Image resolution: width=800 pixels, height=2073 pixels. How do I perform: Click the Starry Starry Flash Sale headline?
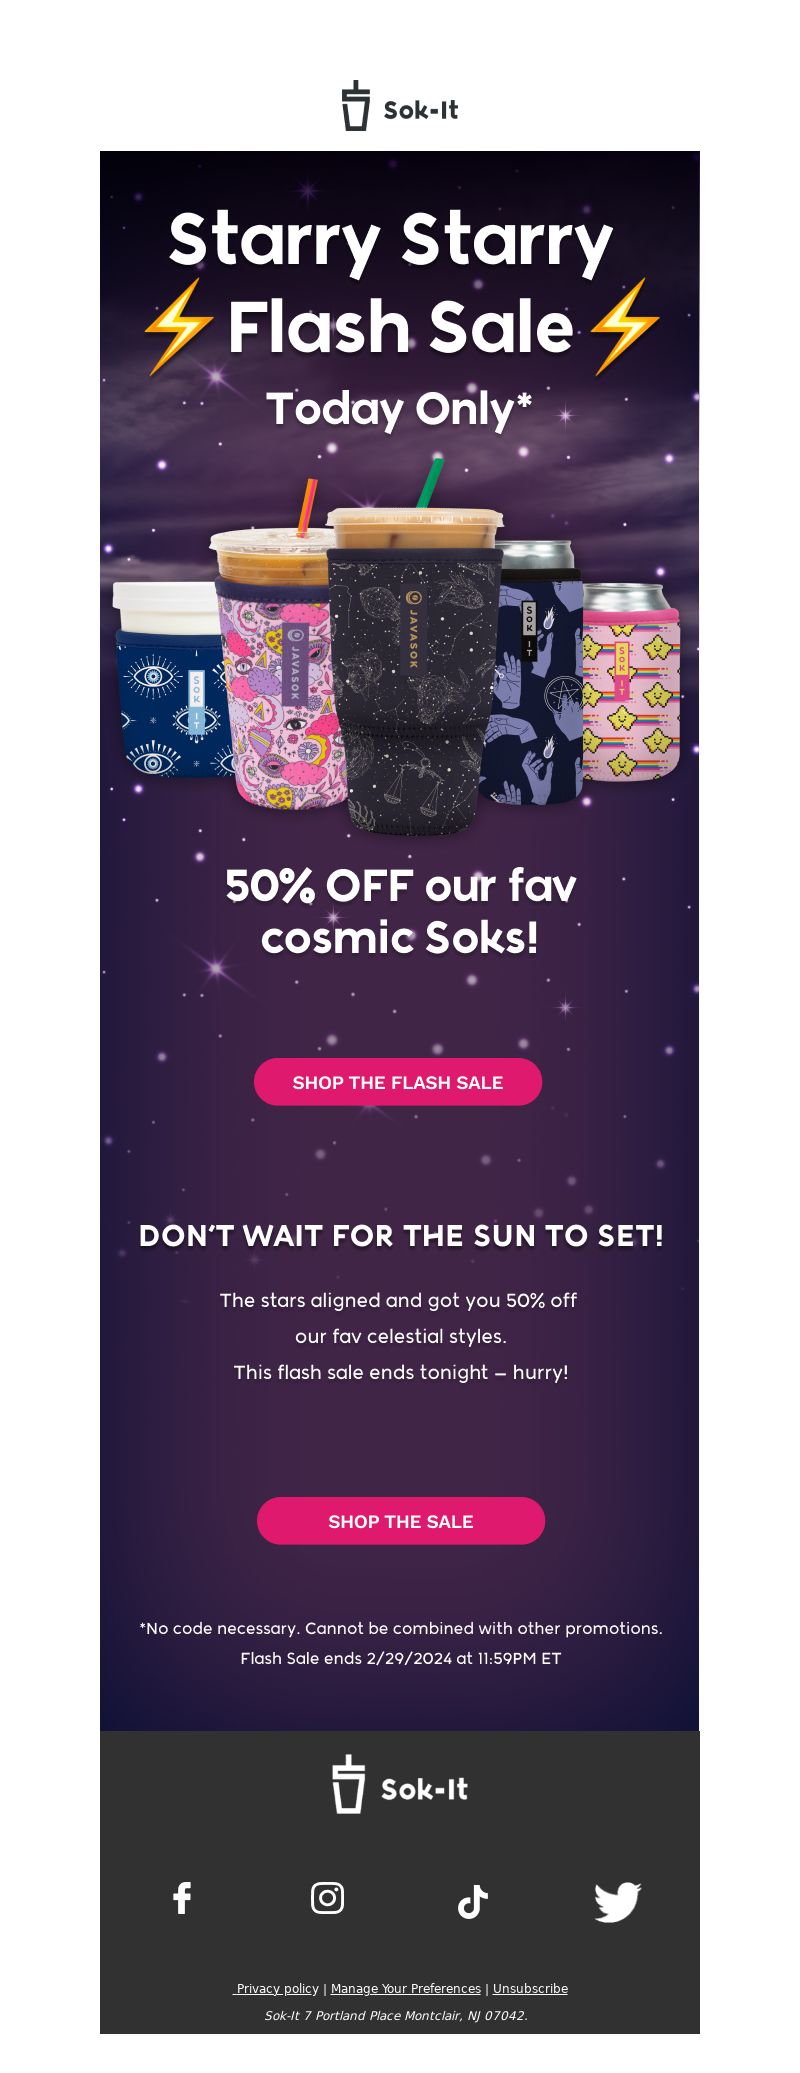point(400,284)
